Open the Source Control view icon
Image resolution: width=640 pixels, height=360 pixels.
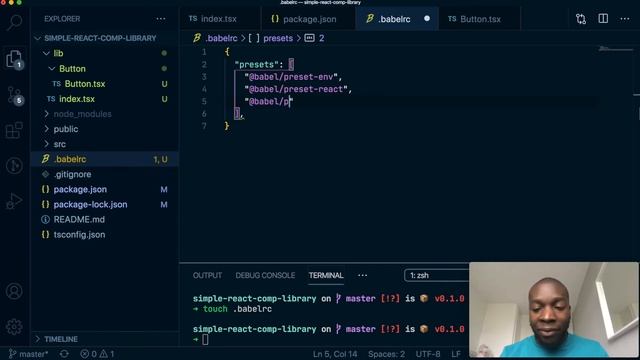coord(14,96)
